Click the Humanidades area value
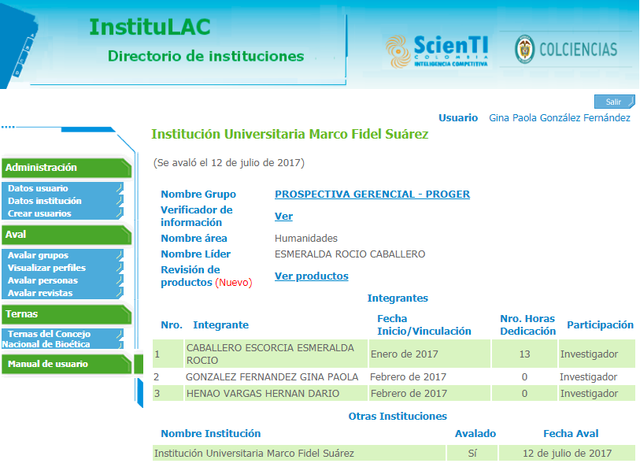The width and height of the screenshot is (640, 467). pos(306,238)
